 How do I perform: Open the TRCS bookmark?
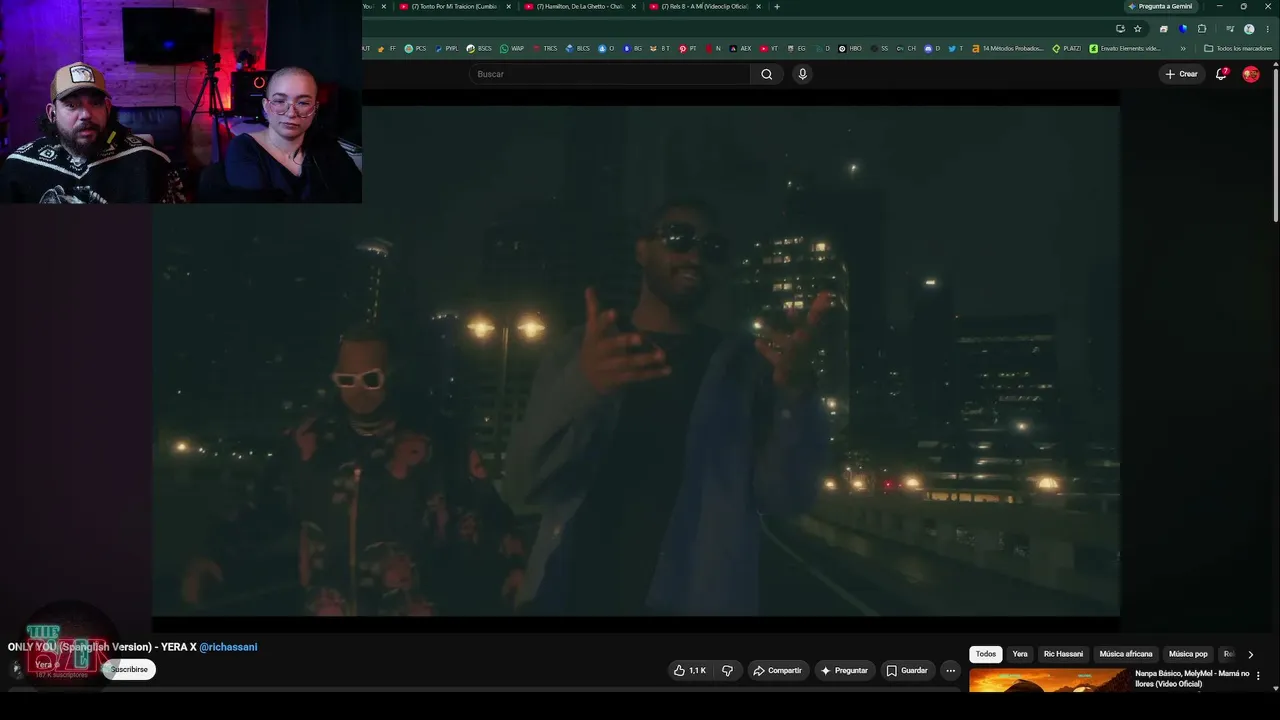[x=545, y=48]
